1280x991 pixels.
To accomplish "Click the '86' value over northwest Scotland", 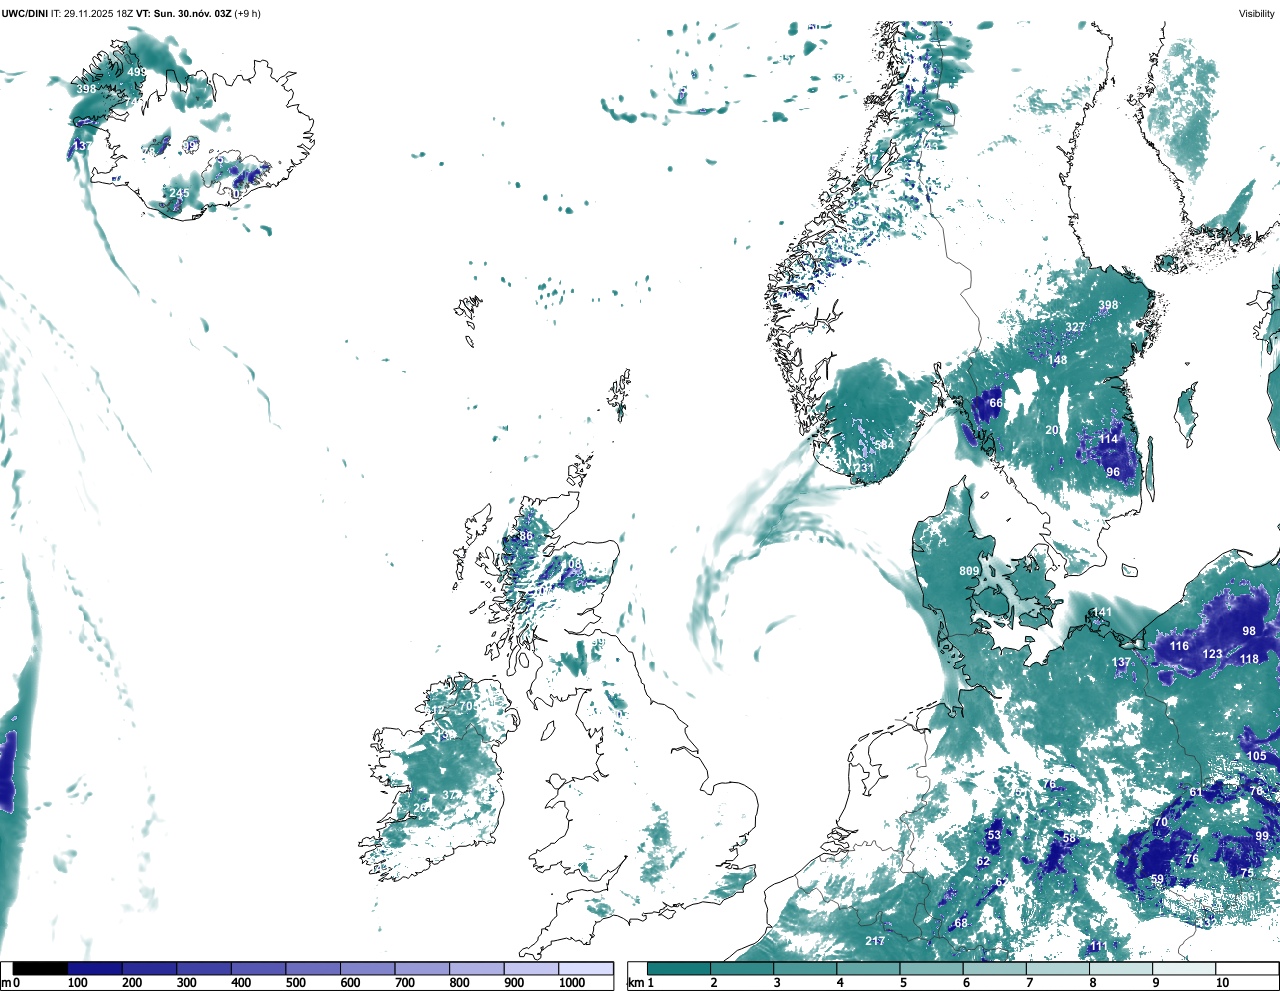I will click(x=526, y=537).
